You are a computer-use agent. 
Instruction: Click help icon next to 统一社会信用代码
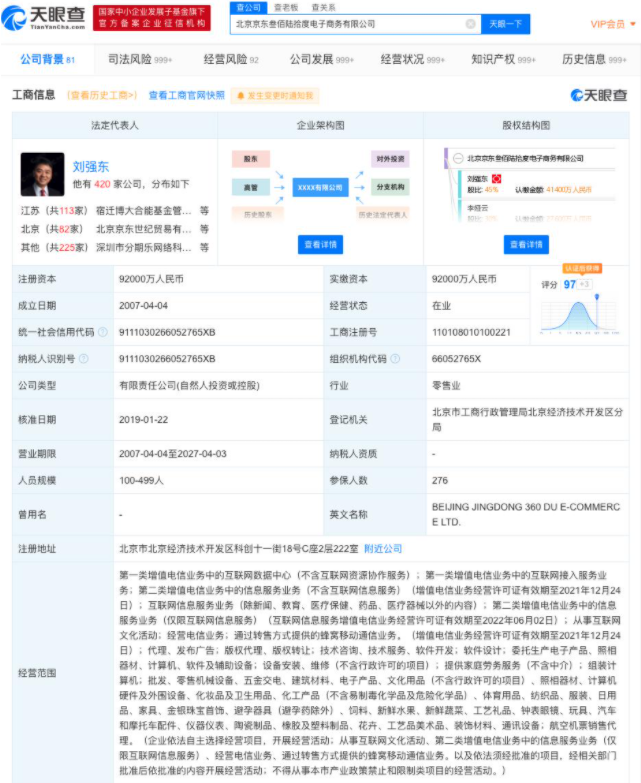(x=103, y=332)
